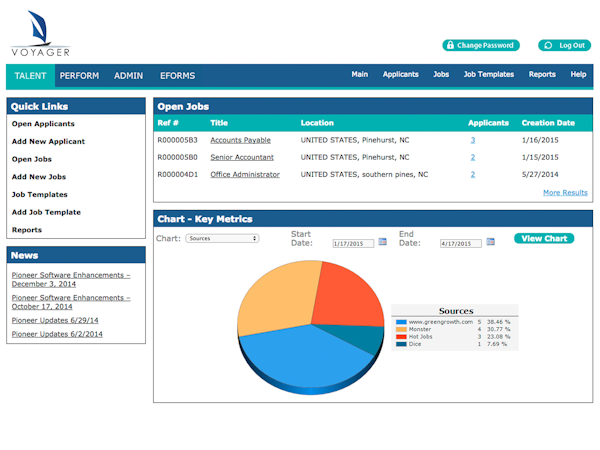600x450 pixels.
Task: Click the Monster orange legend swatch
Action: 401,328
